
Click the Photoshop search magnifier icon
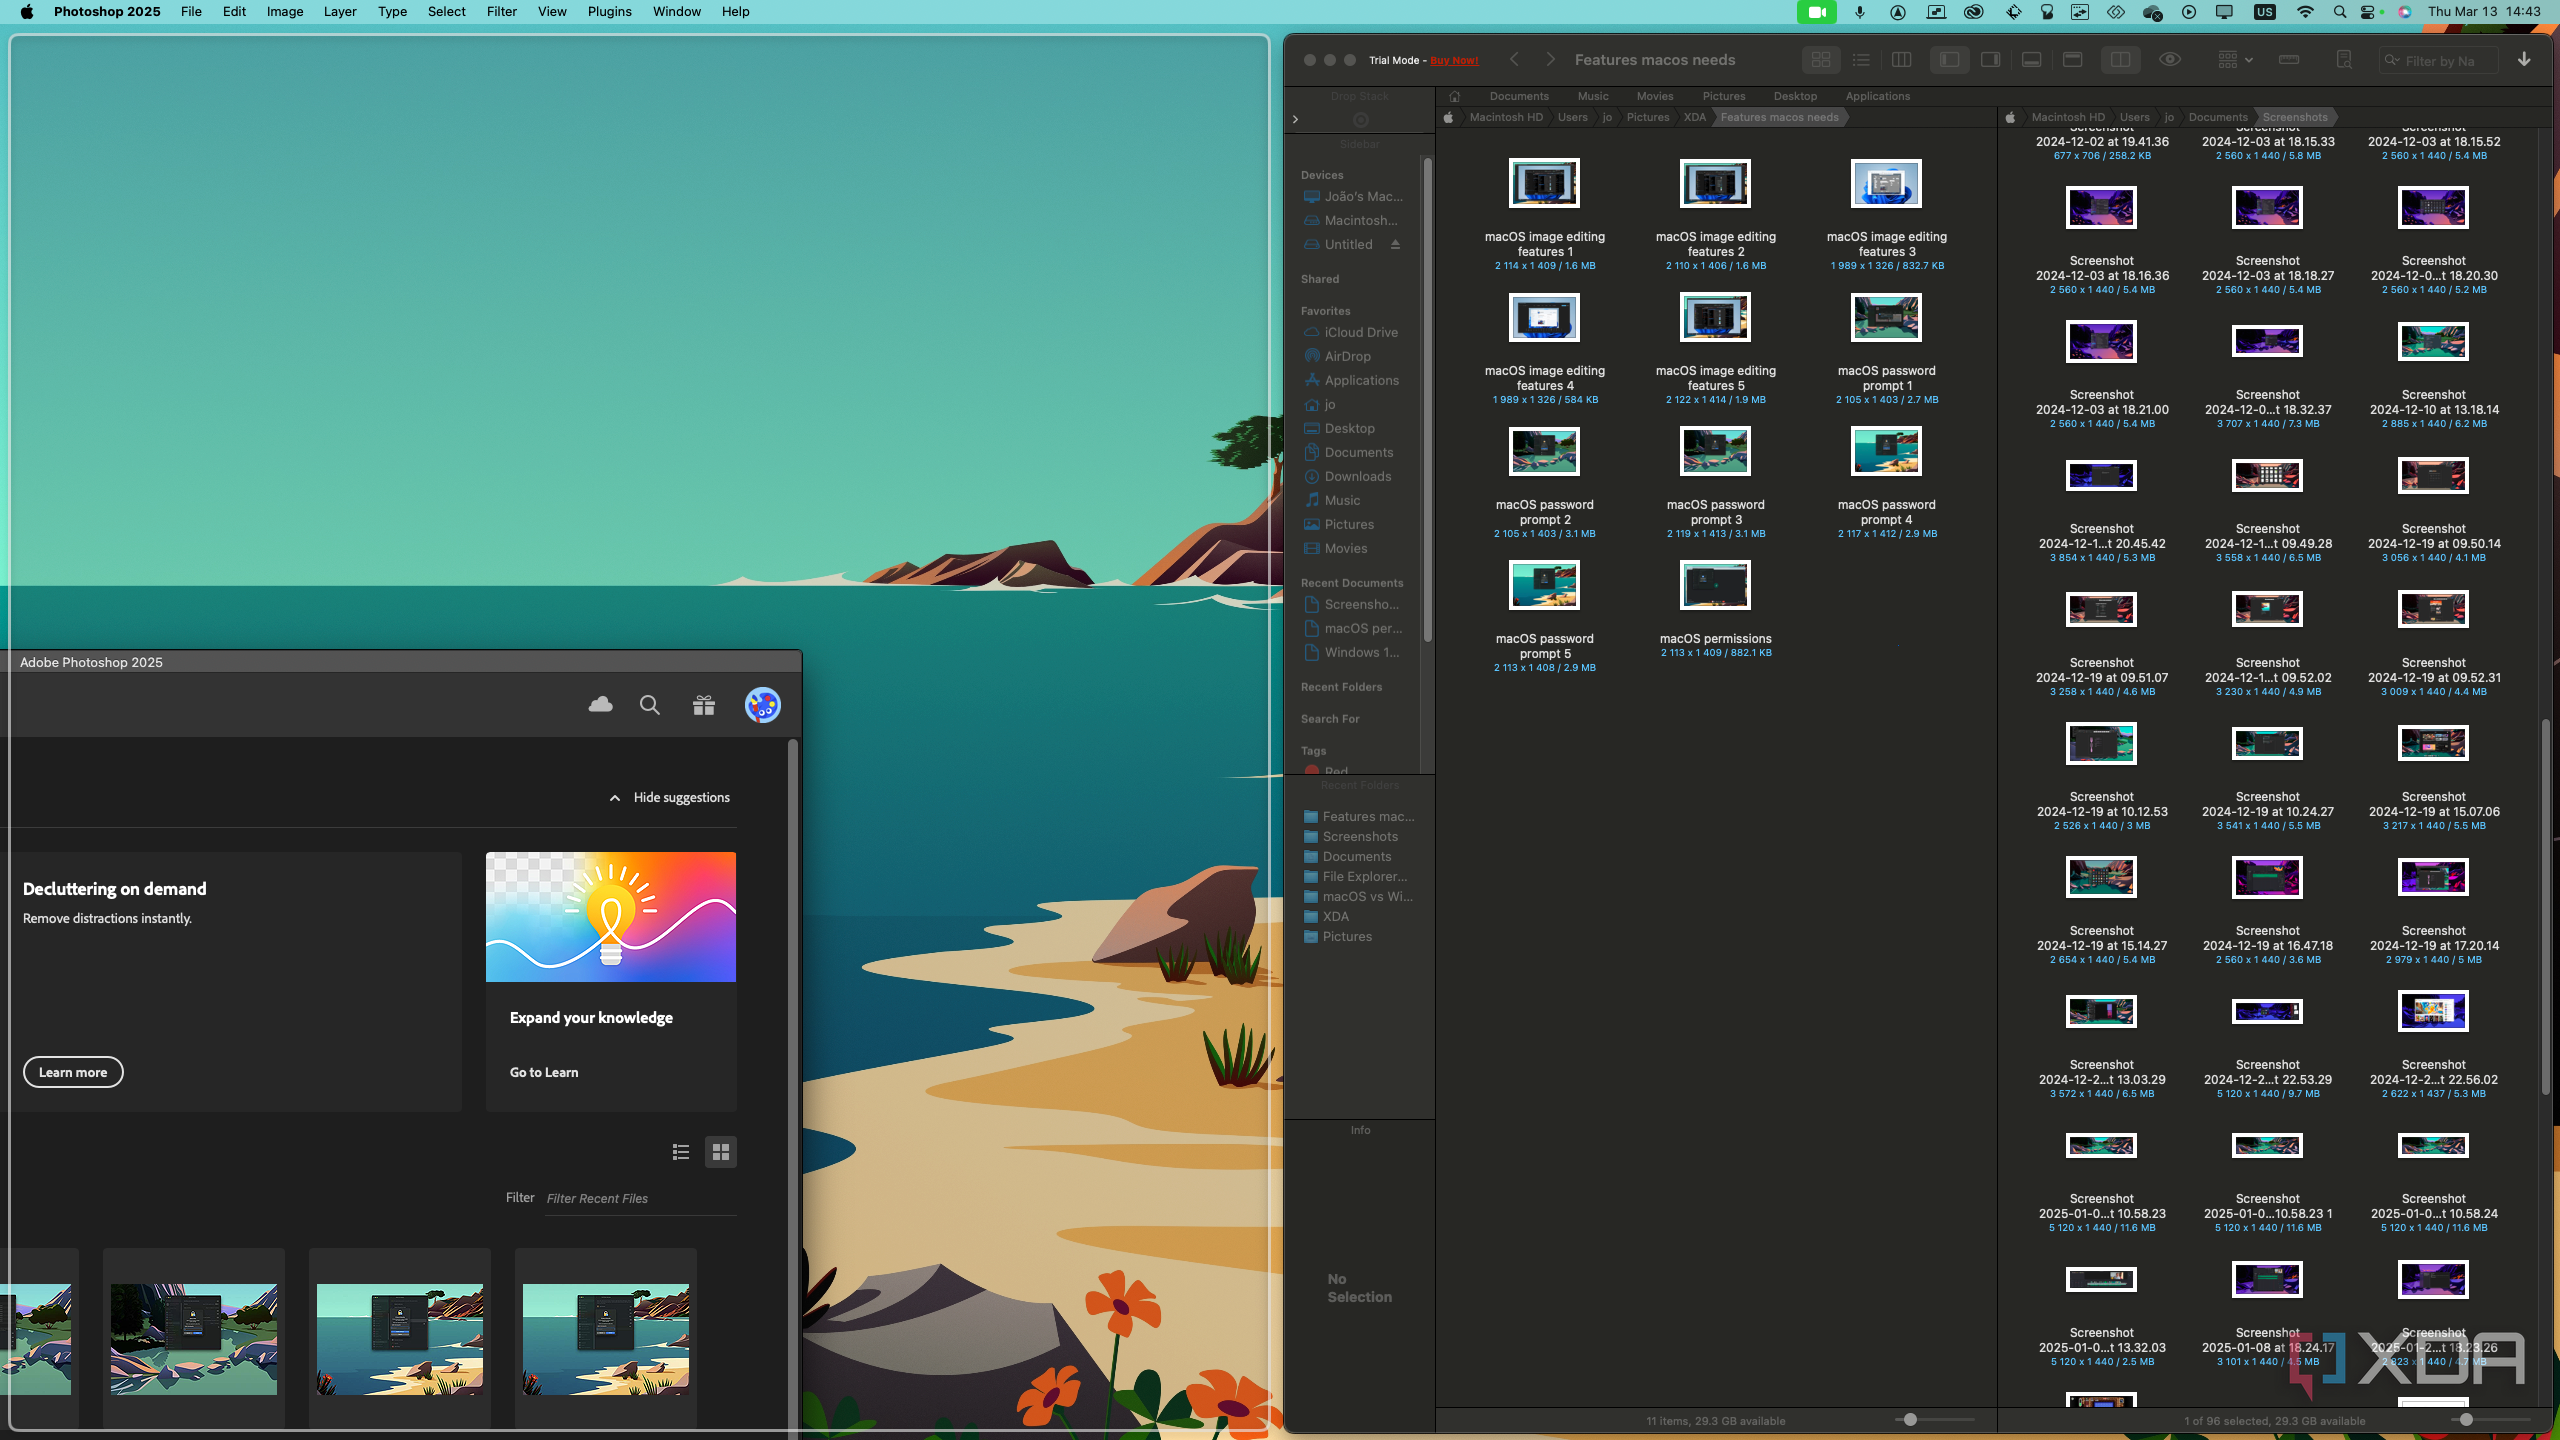[x=650, y=705]
